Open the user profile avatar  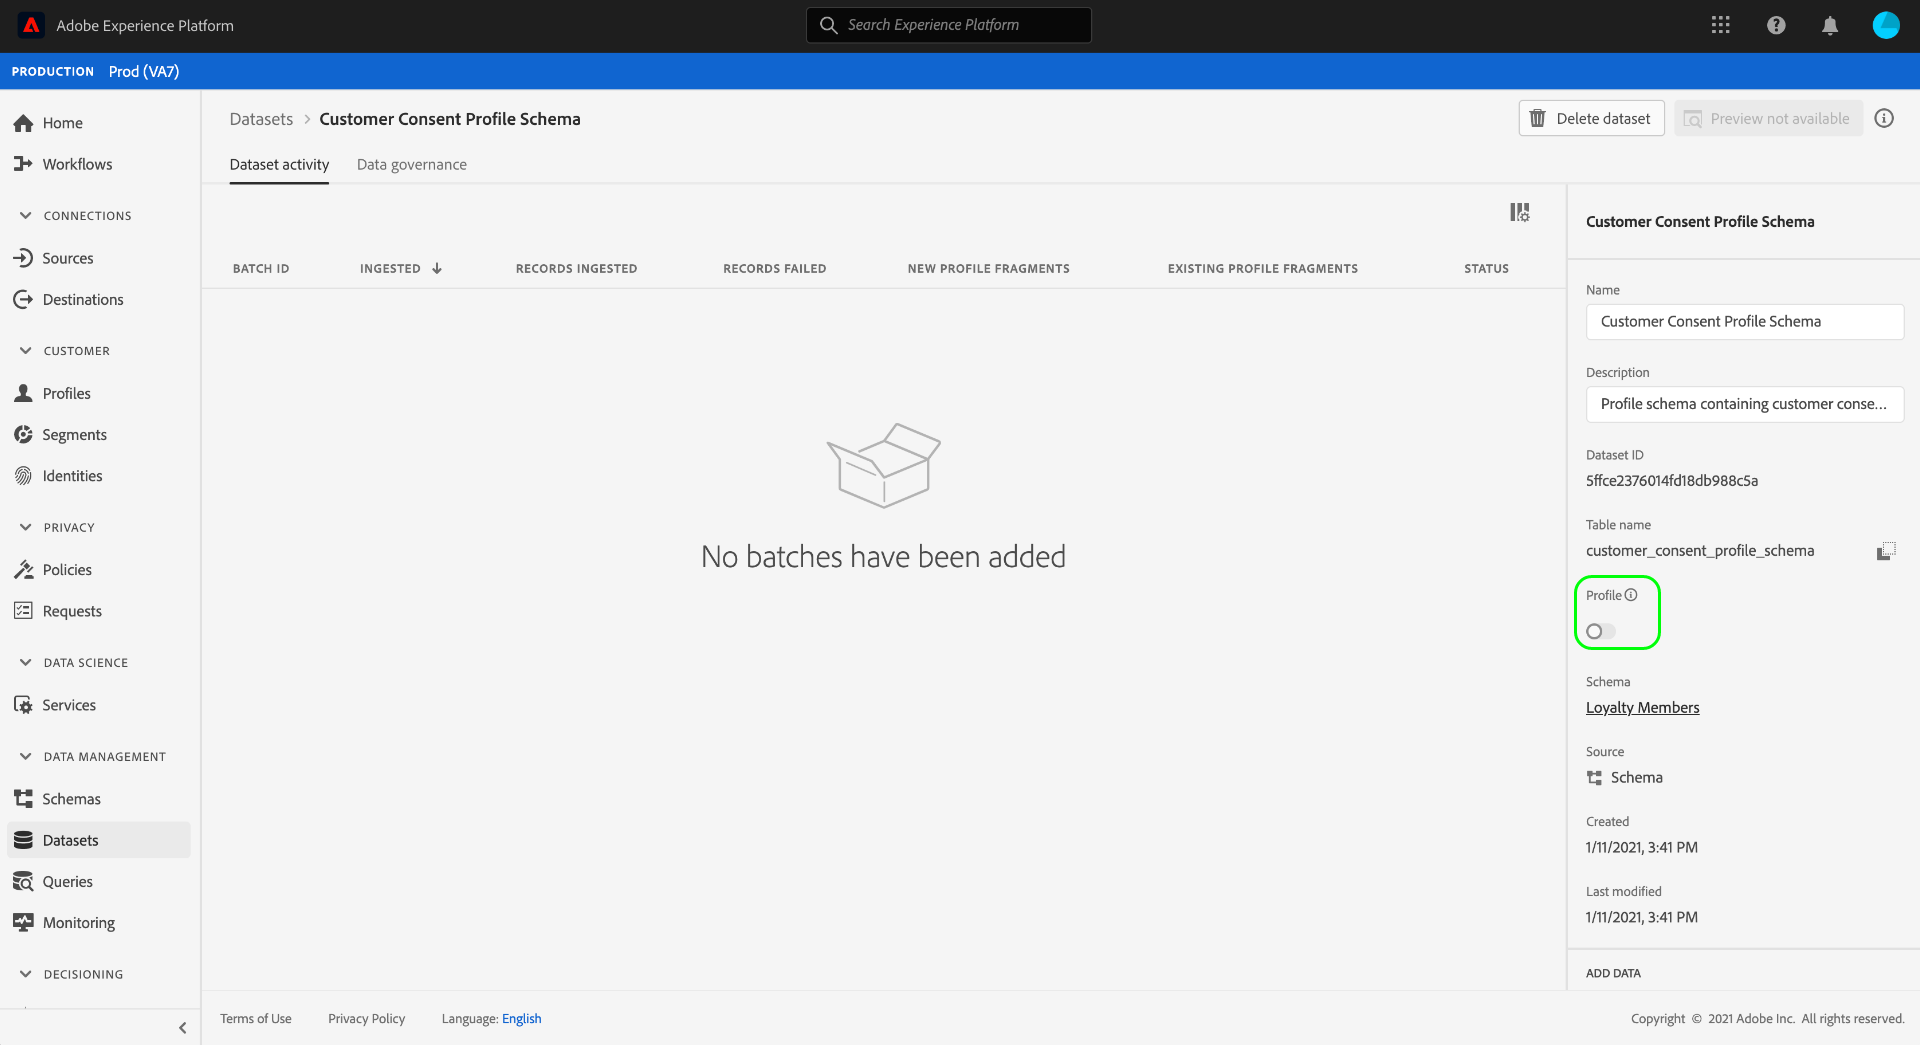(1886, 25)
